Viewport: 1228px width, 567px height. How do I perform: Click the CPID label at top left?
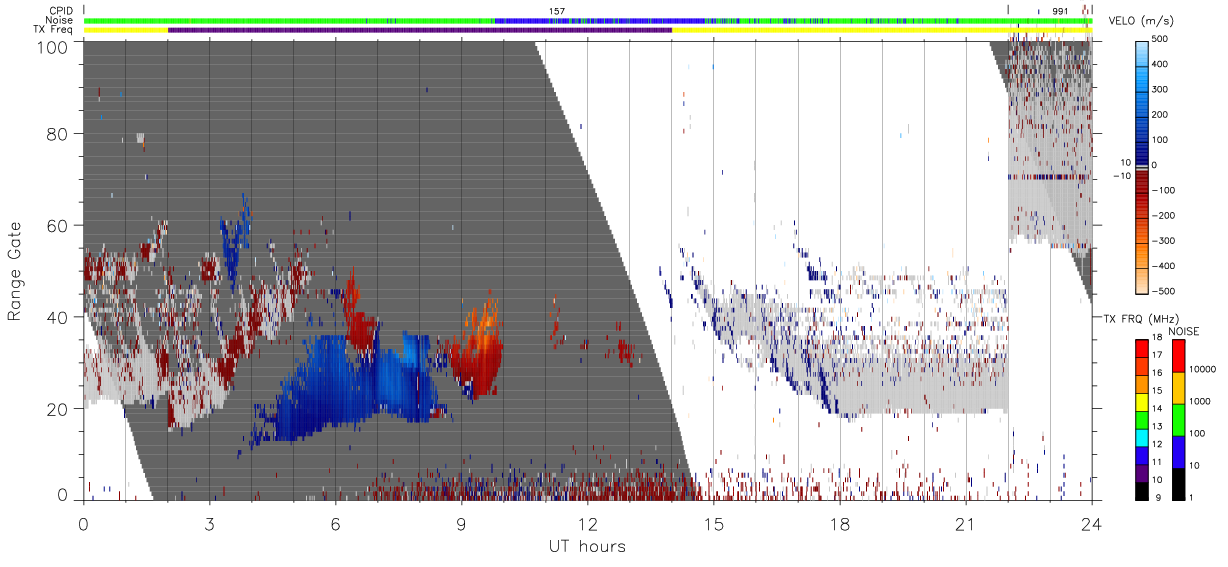(x=61, y=11)
